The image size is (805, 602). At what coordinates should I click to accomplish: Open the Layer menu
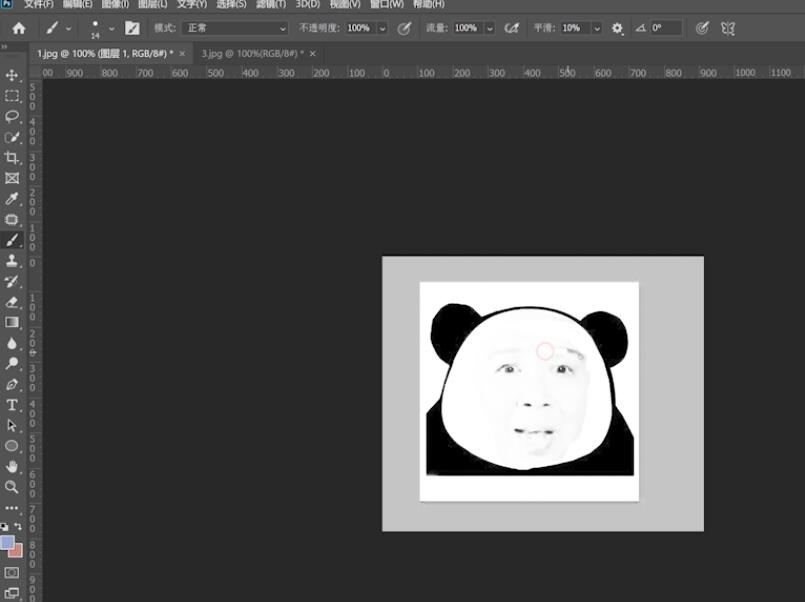coord(152,4)
